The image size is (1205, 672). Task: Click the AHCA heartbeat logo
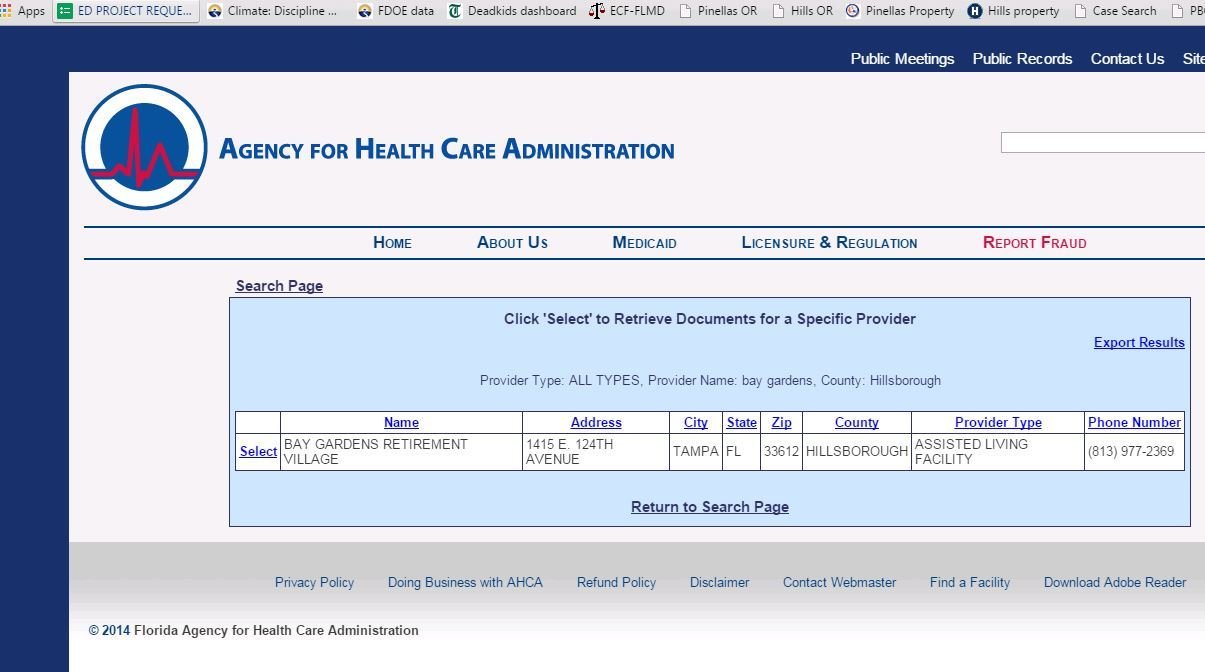[144, 147]
